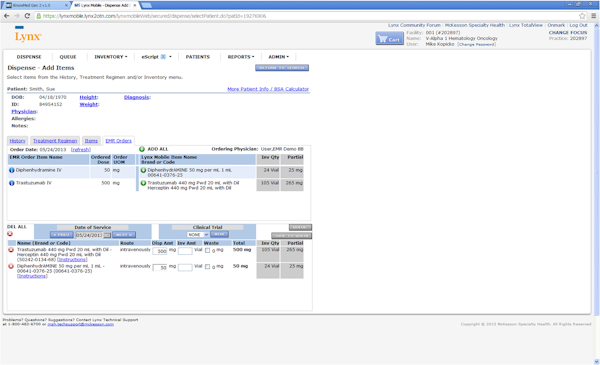Click the refresh link by Order Date

(81, 150)
